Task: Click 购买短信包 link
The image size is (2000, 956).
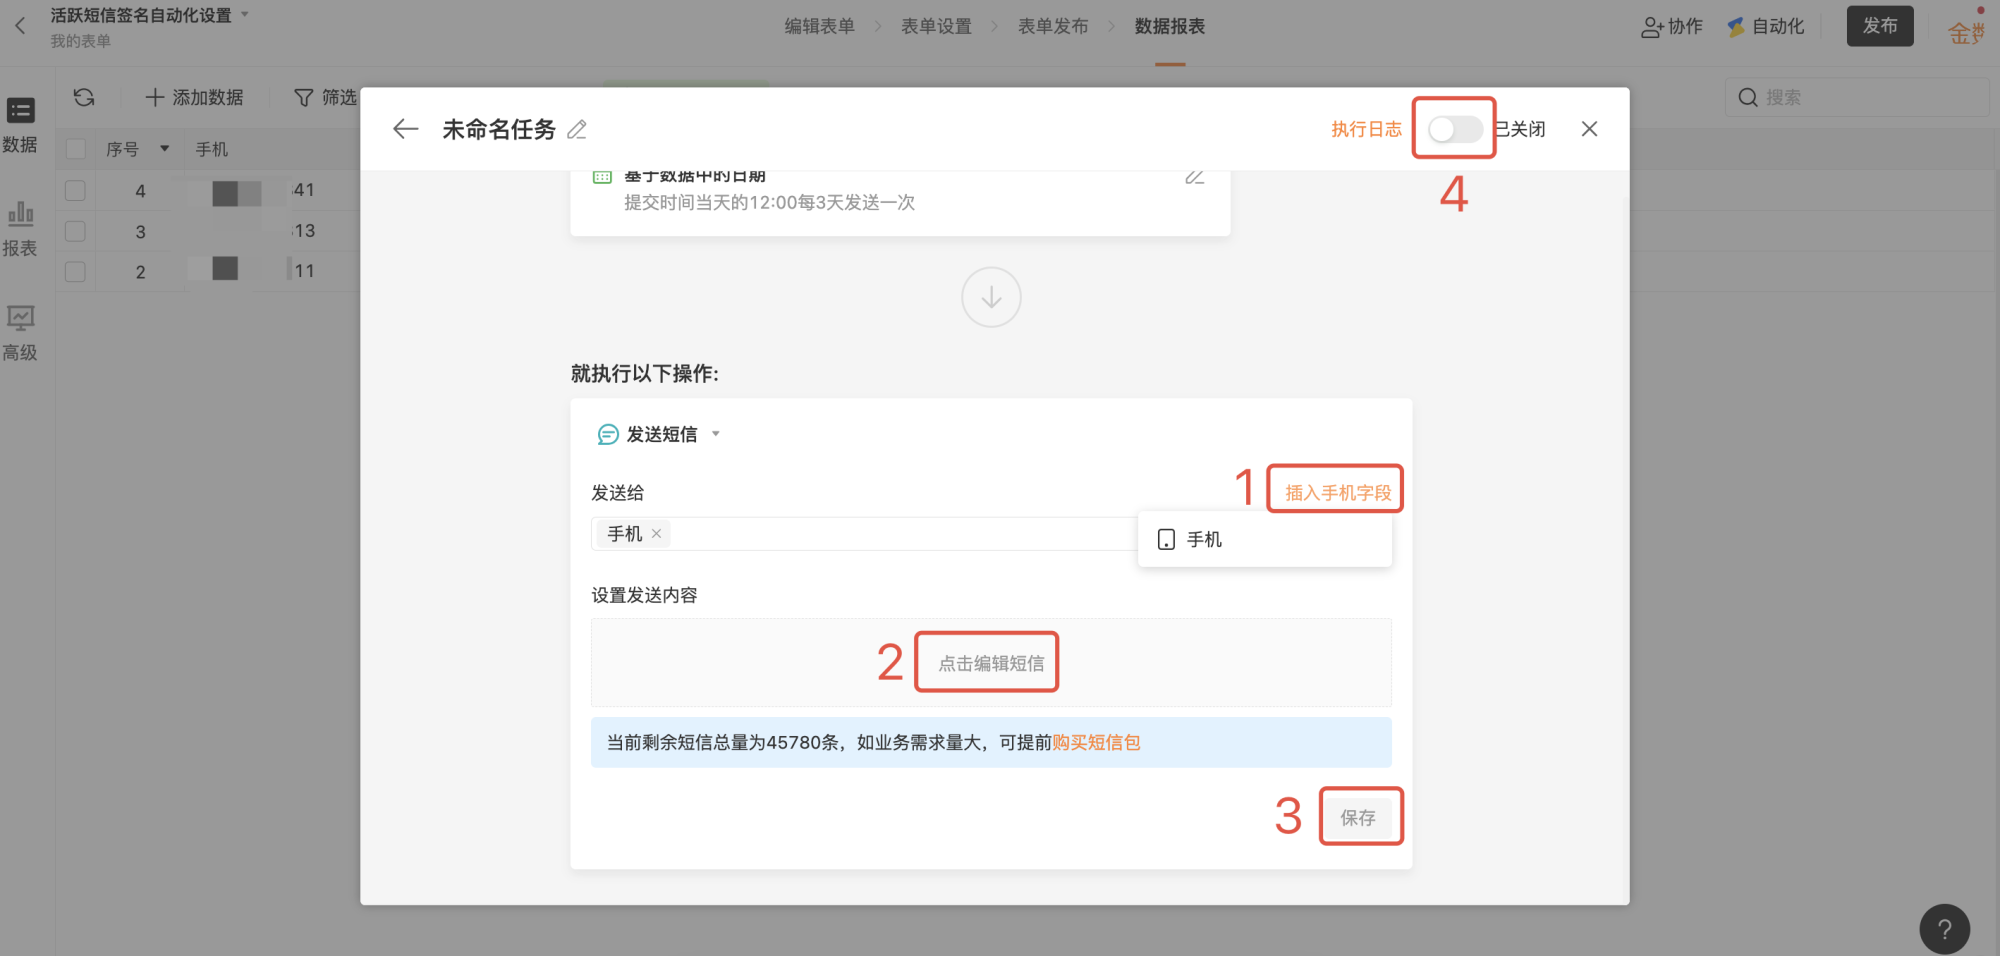Action: tap(1096, 742)
